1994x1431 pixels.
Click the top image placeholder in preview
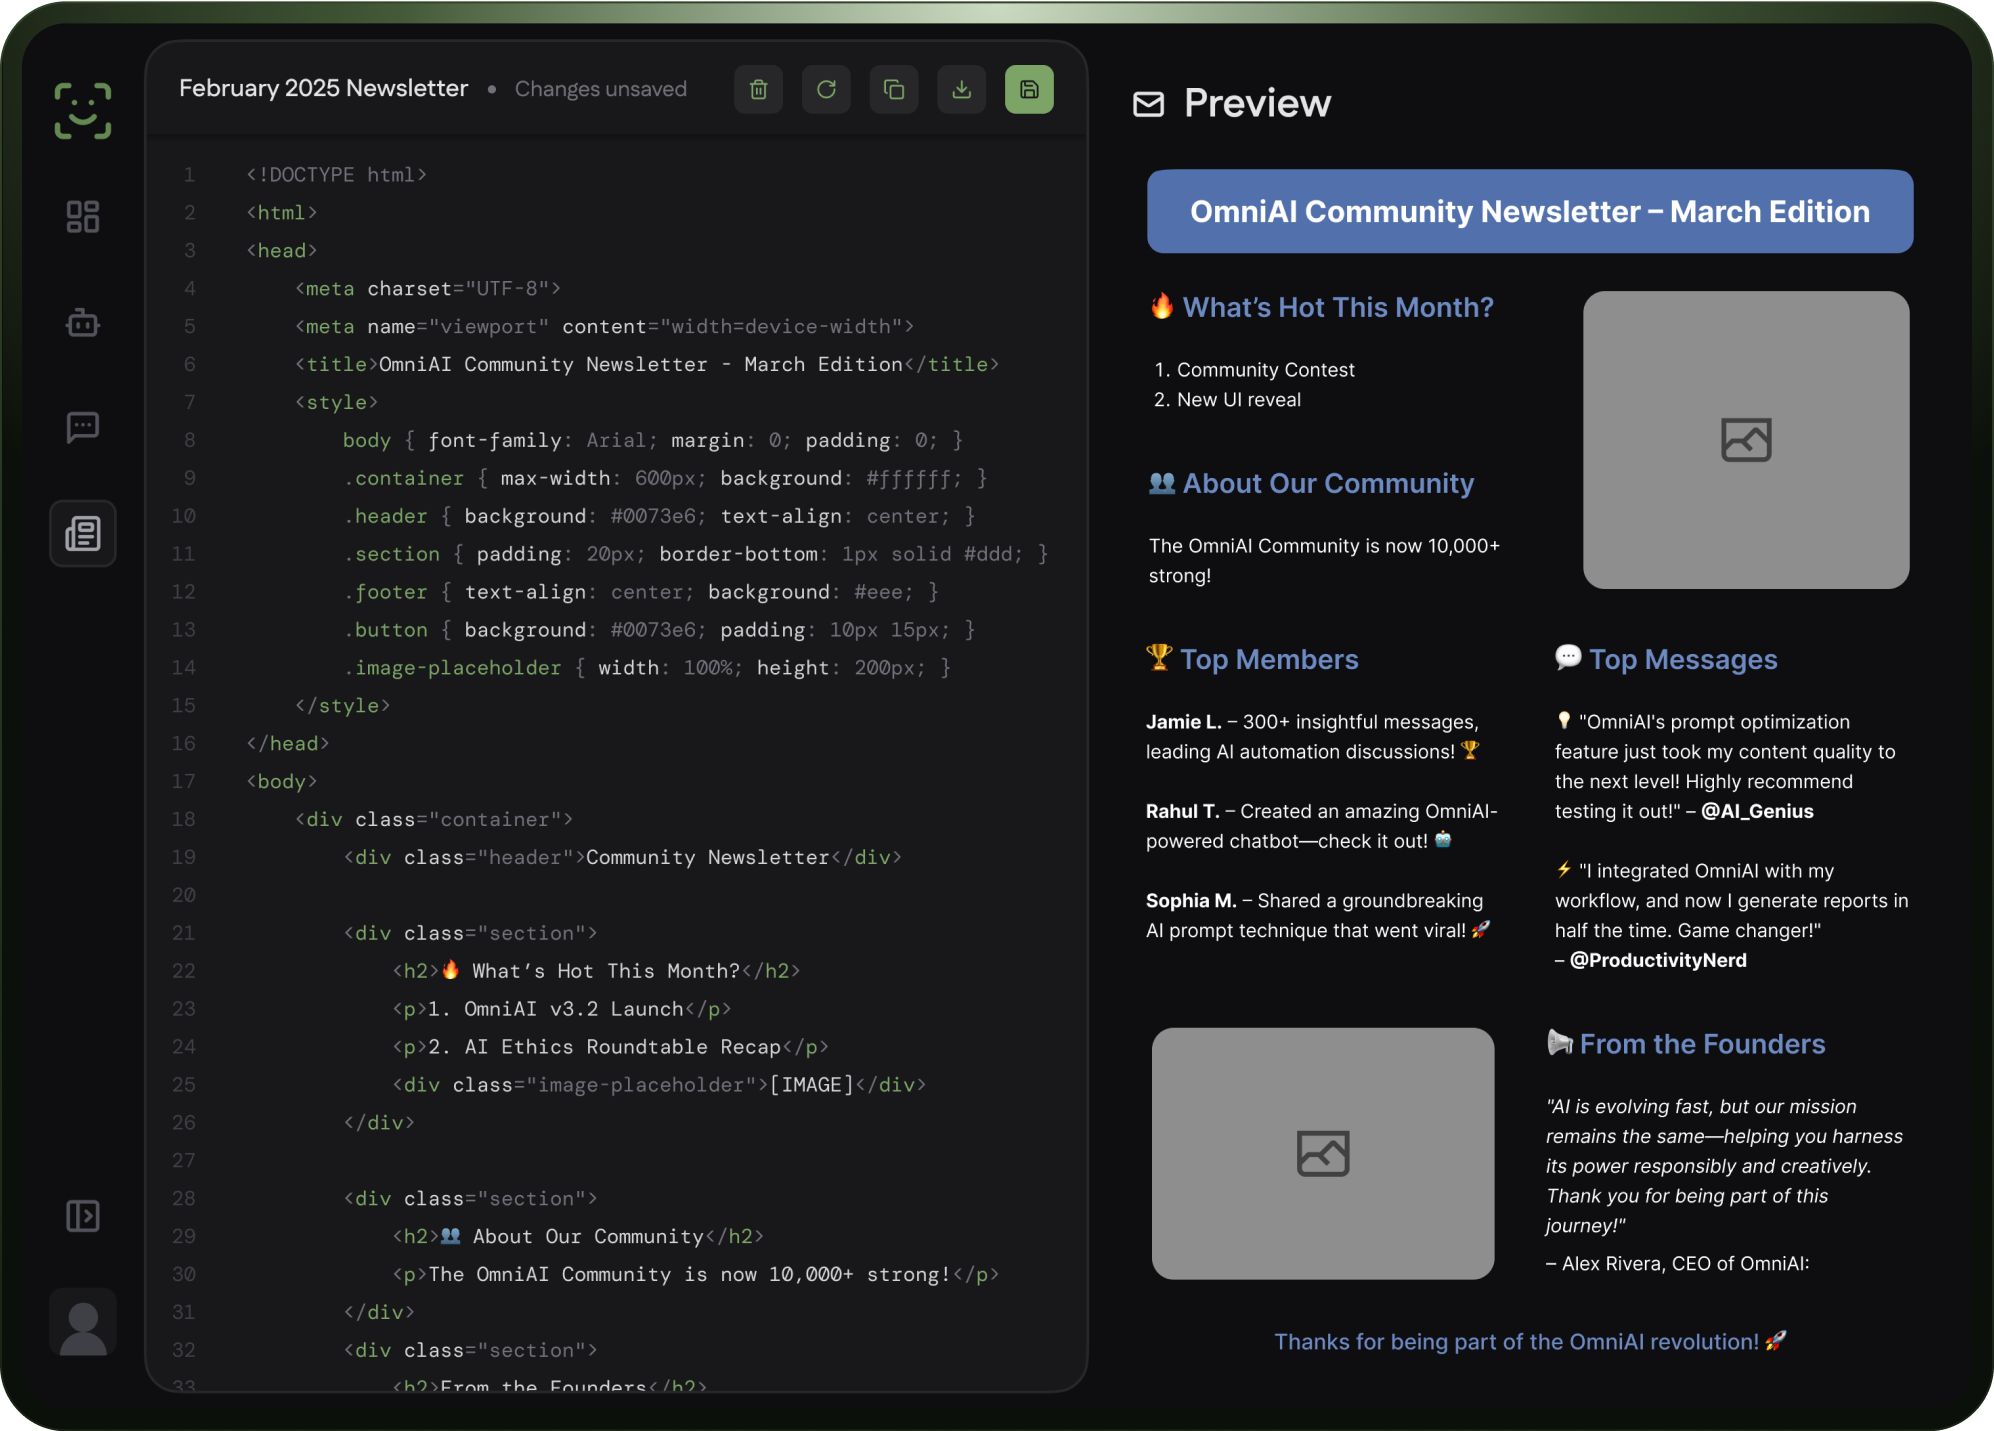[1745, 440]
